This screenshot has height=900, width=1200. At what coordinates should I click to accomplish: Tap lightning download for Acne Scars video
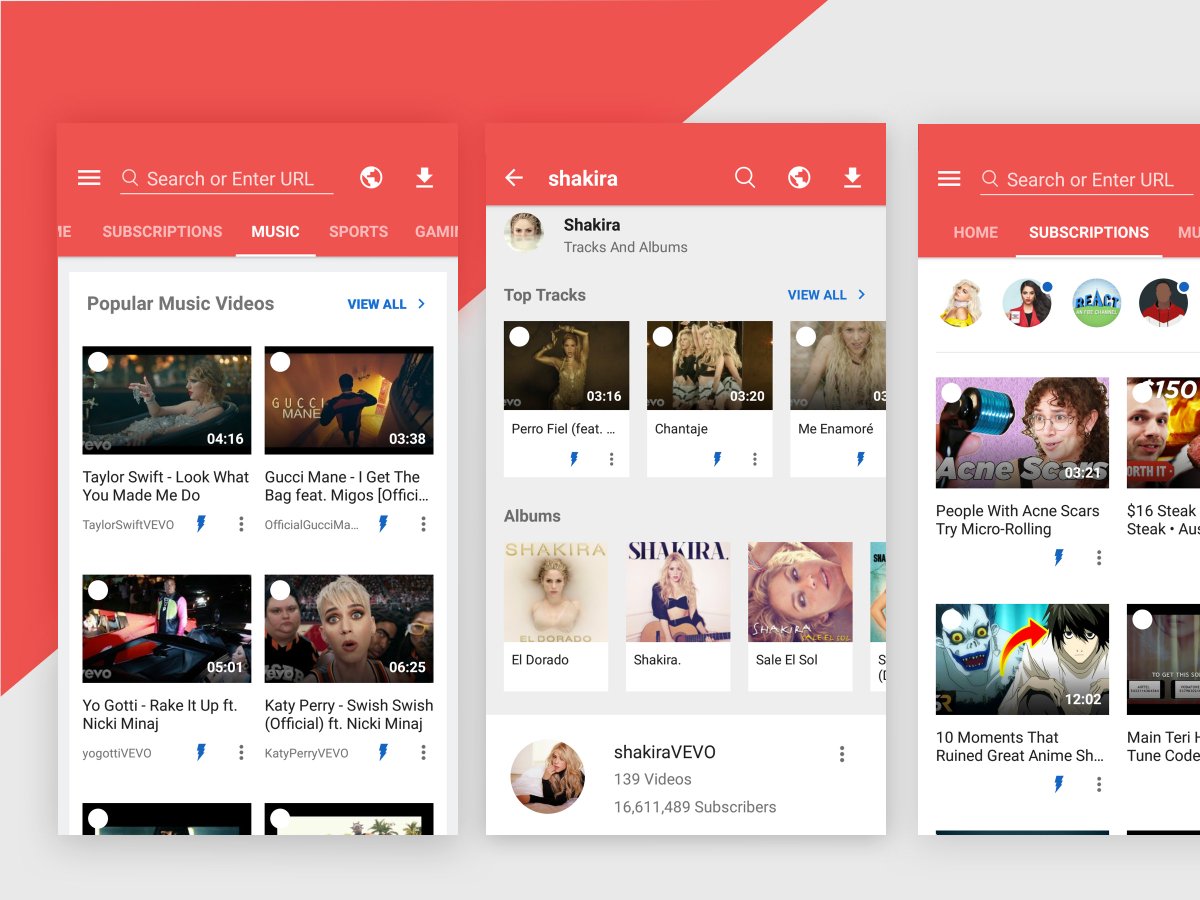coord(1059,557)
